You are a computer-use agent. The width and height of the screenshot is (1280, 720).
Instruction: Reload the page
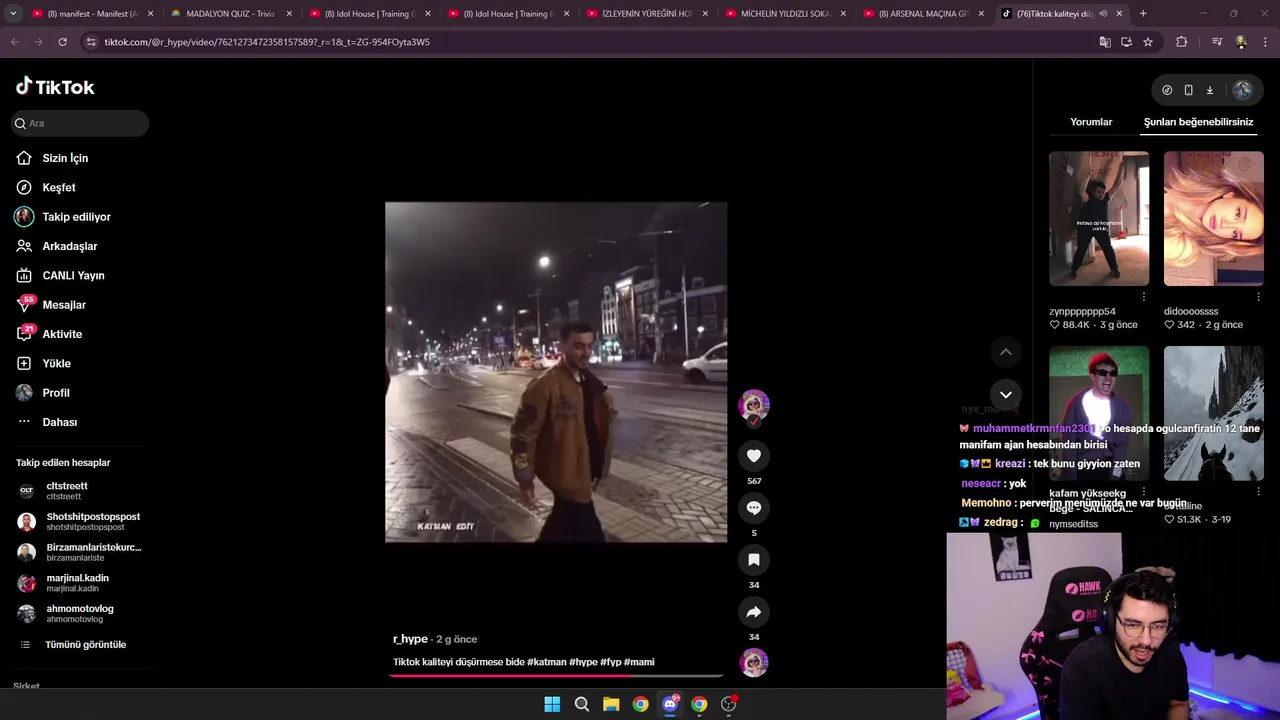point(62,42)
